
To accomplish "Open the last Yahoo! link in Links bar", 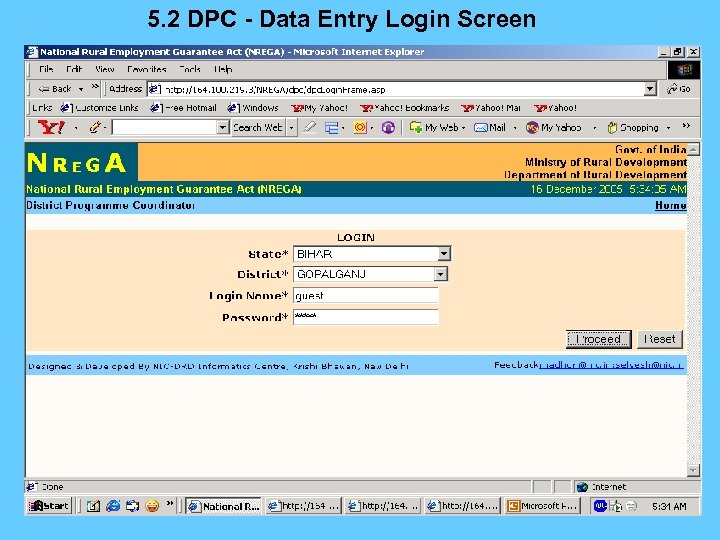I will [555, 108].
